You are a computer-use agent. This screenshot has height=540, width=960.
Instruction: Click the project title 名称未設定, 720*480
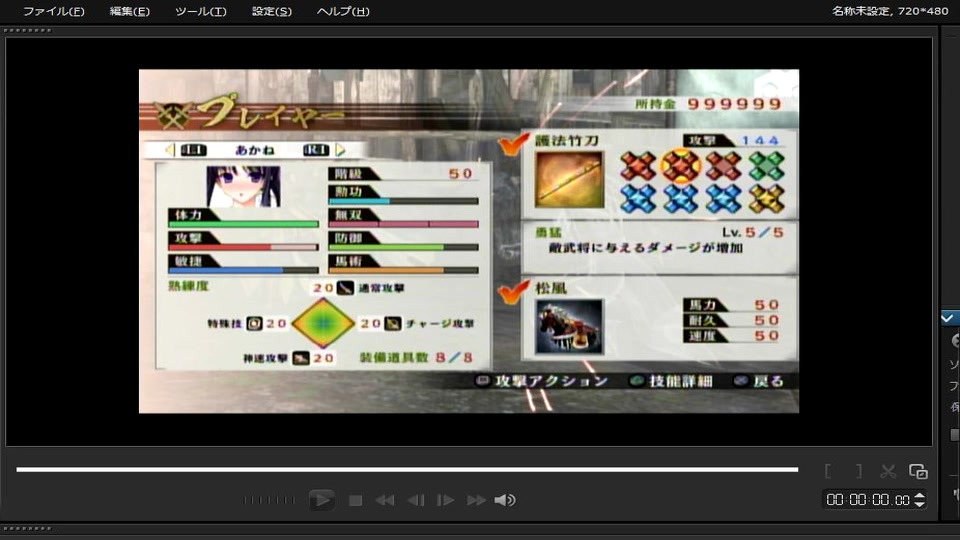pyautogui.click(x=890, y=10)
